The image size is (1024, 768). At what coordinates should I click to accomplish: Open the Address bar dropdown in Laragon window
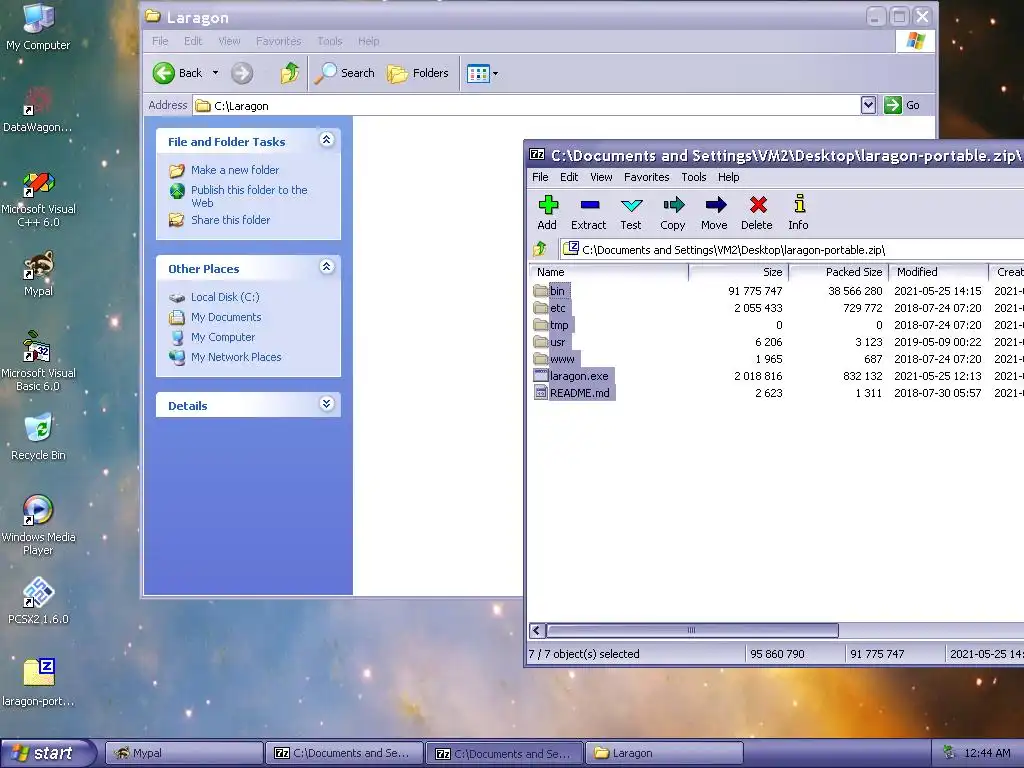click(x=868, y=105)
